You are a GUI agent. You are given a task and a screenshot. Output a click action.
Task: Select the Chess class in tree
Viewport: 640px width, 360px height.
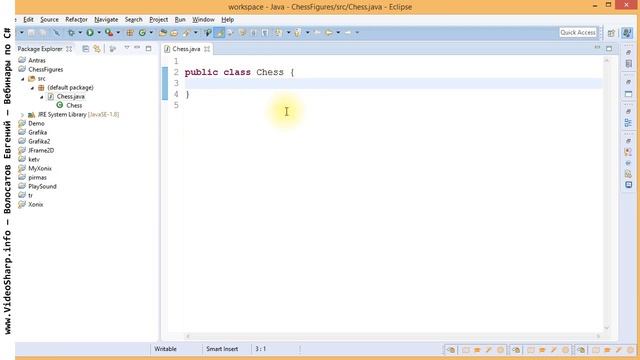[74, 105]
